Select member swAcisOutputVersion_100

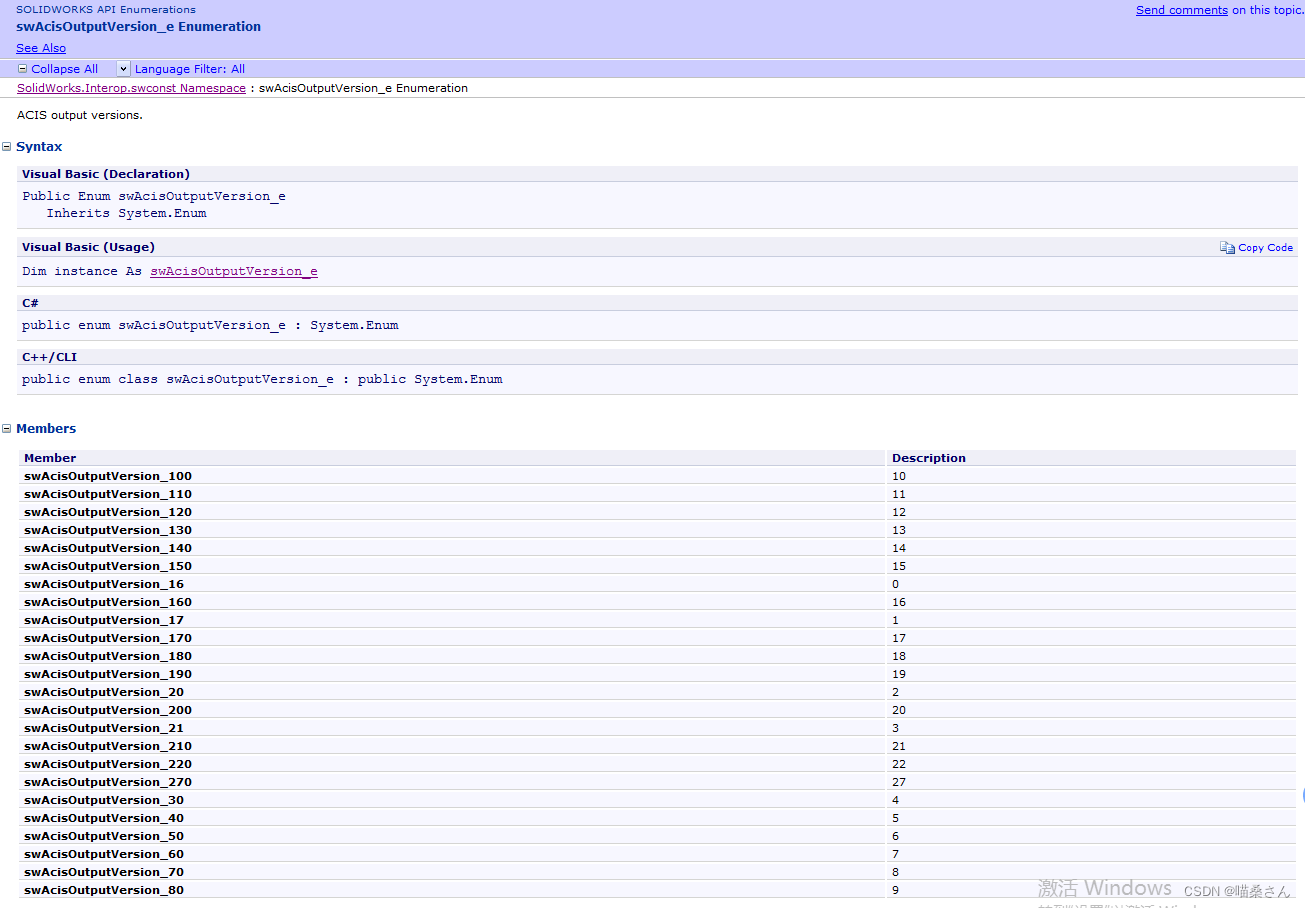pyautogui.click(x=108, y=476)
